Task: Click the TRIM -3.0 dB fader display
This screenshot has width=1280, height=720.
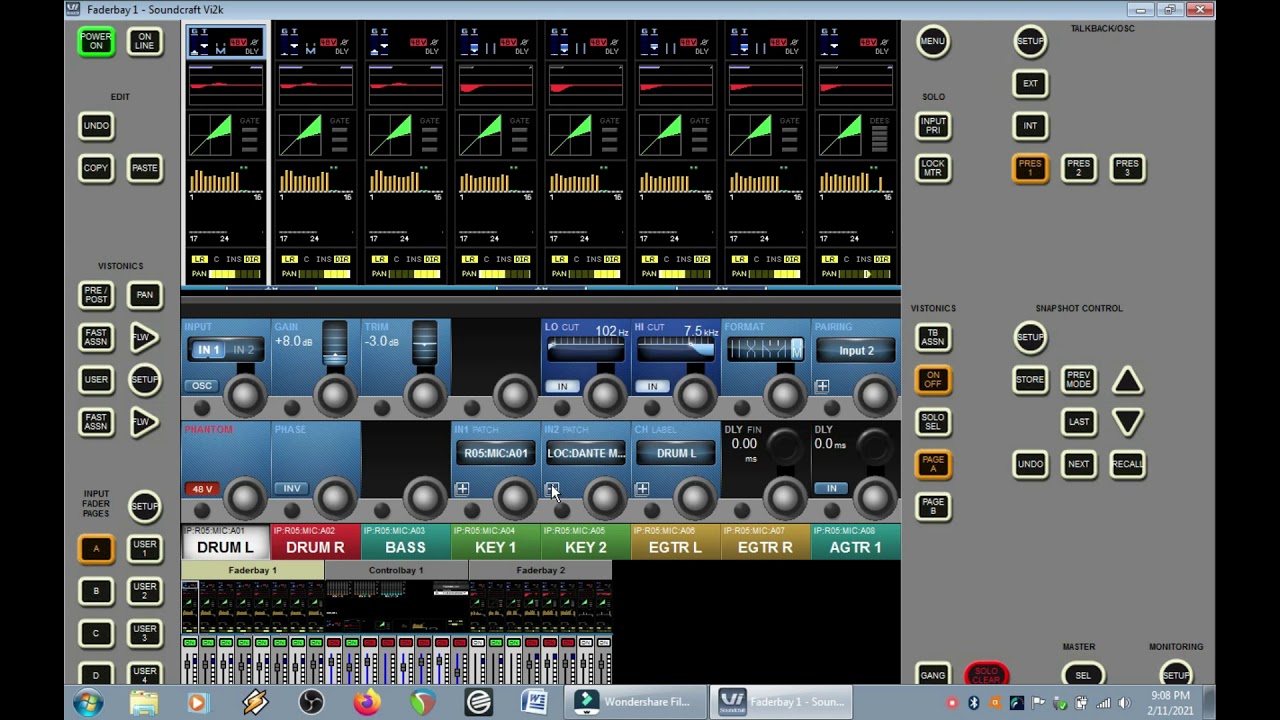Action: pos(424,343)
